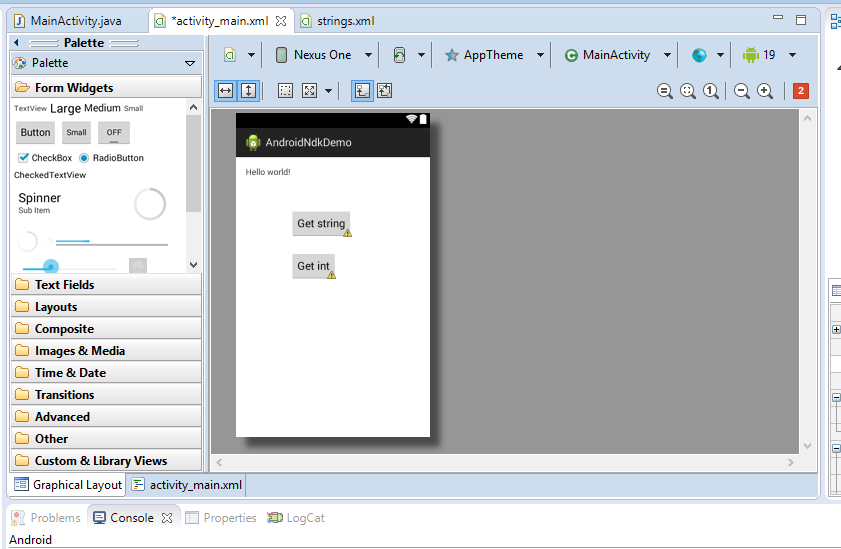
Task: Click the Get string button in preview
Action: pyautogui.click(x=321, y=224)
